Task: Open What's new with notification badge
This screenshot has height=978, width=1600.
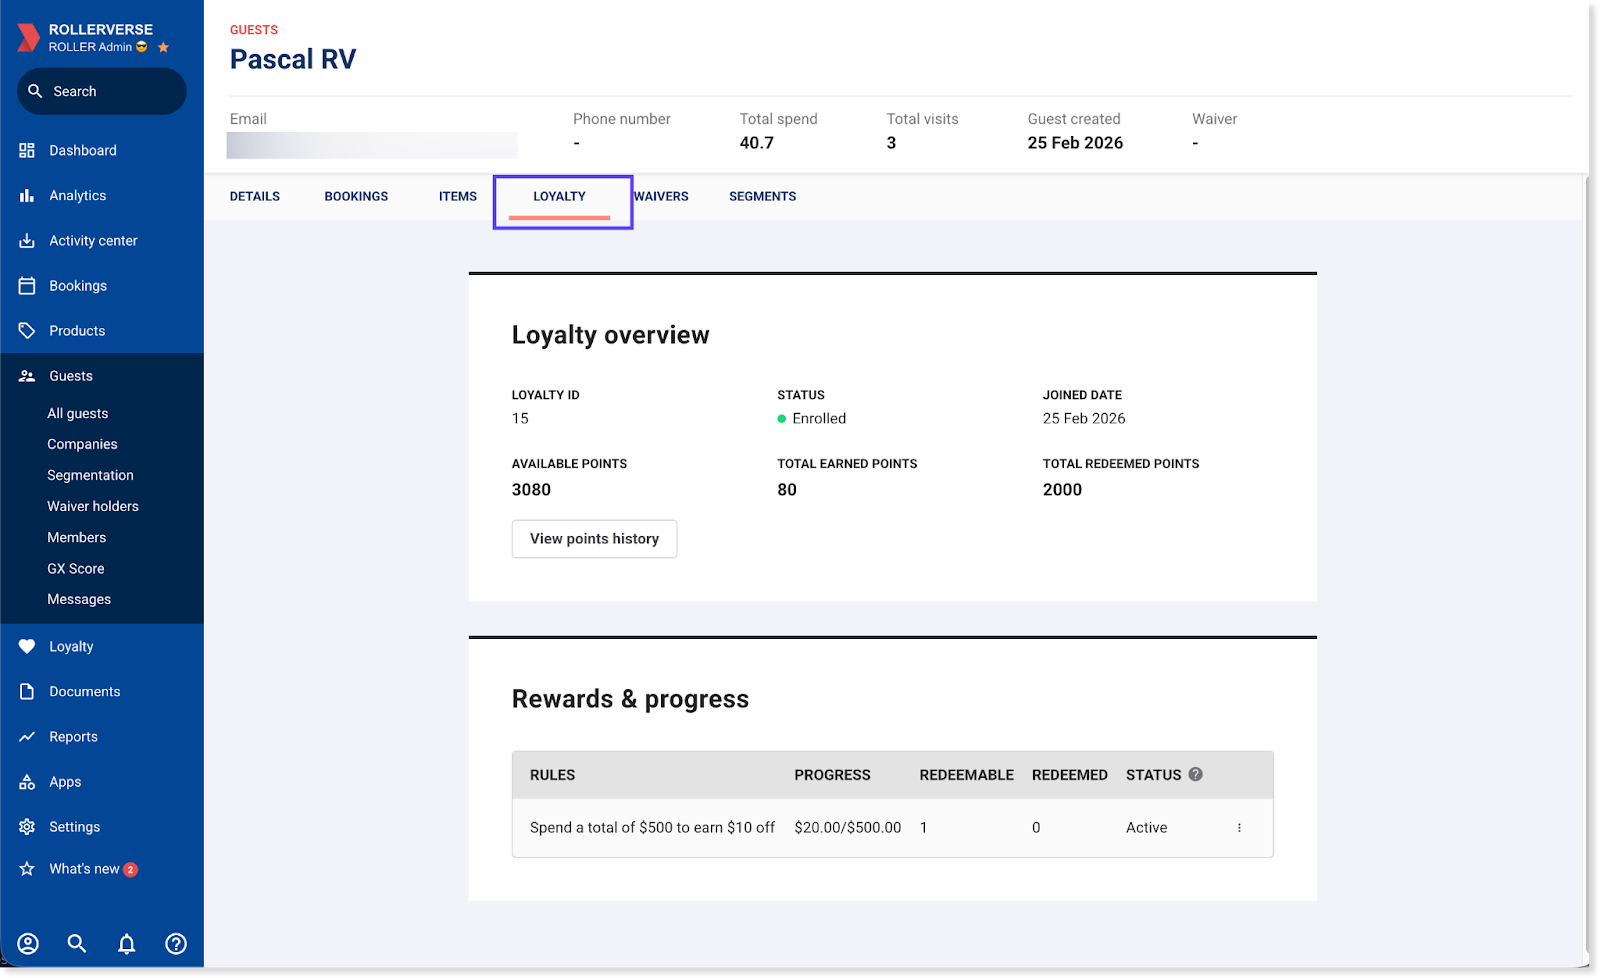Action: 85,869
